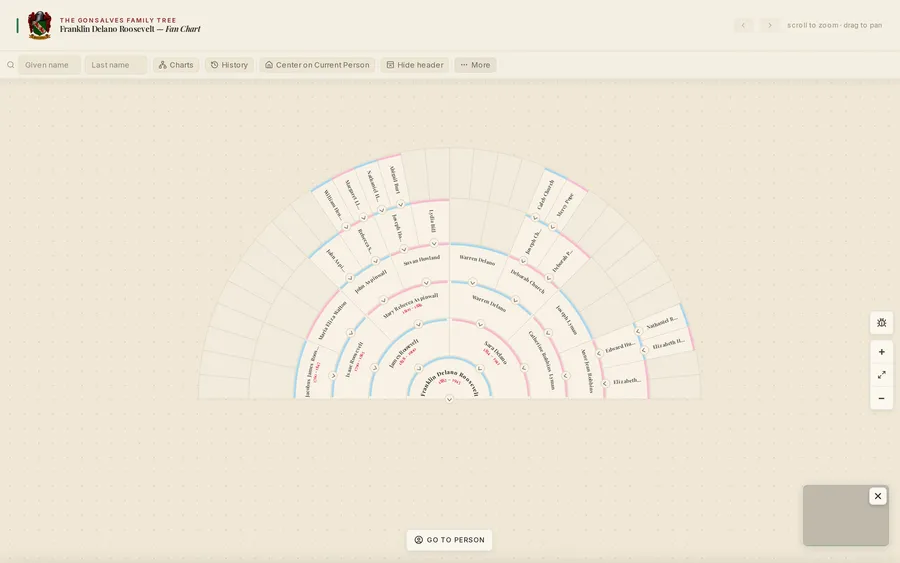This screenshot has height=563, width=900.
Task: Expand the James Roosevelt chevron
Action: point(418,368)
